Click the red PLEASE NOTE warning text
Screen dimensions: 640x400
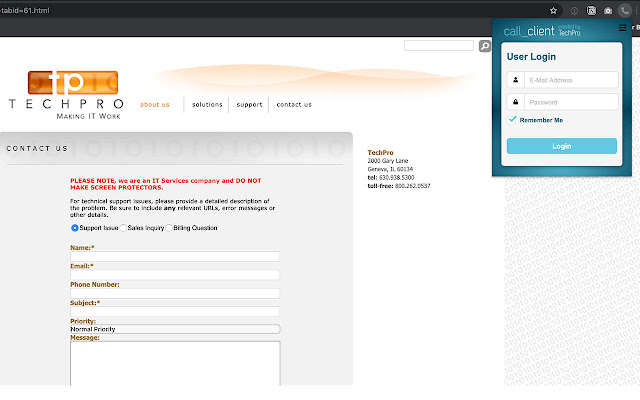(x=166, y=184)
